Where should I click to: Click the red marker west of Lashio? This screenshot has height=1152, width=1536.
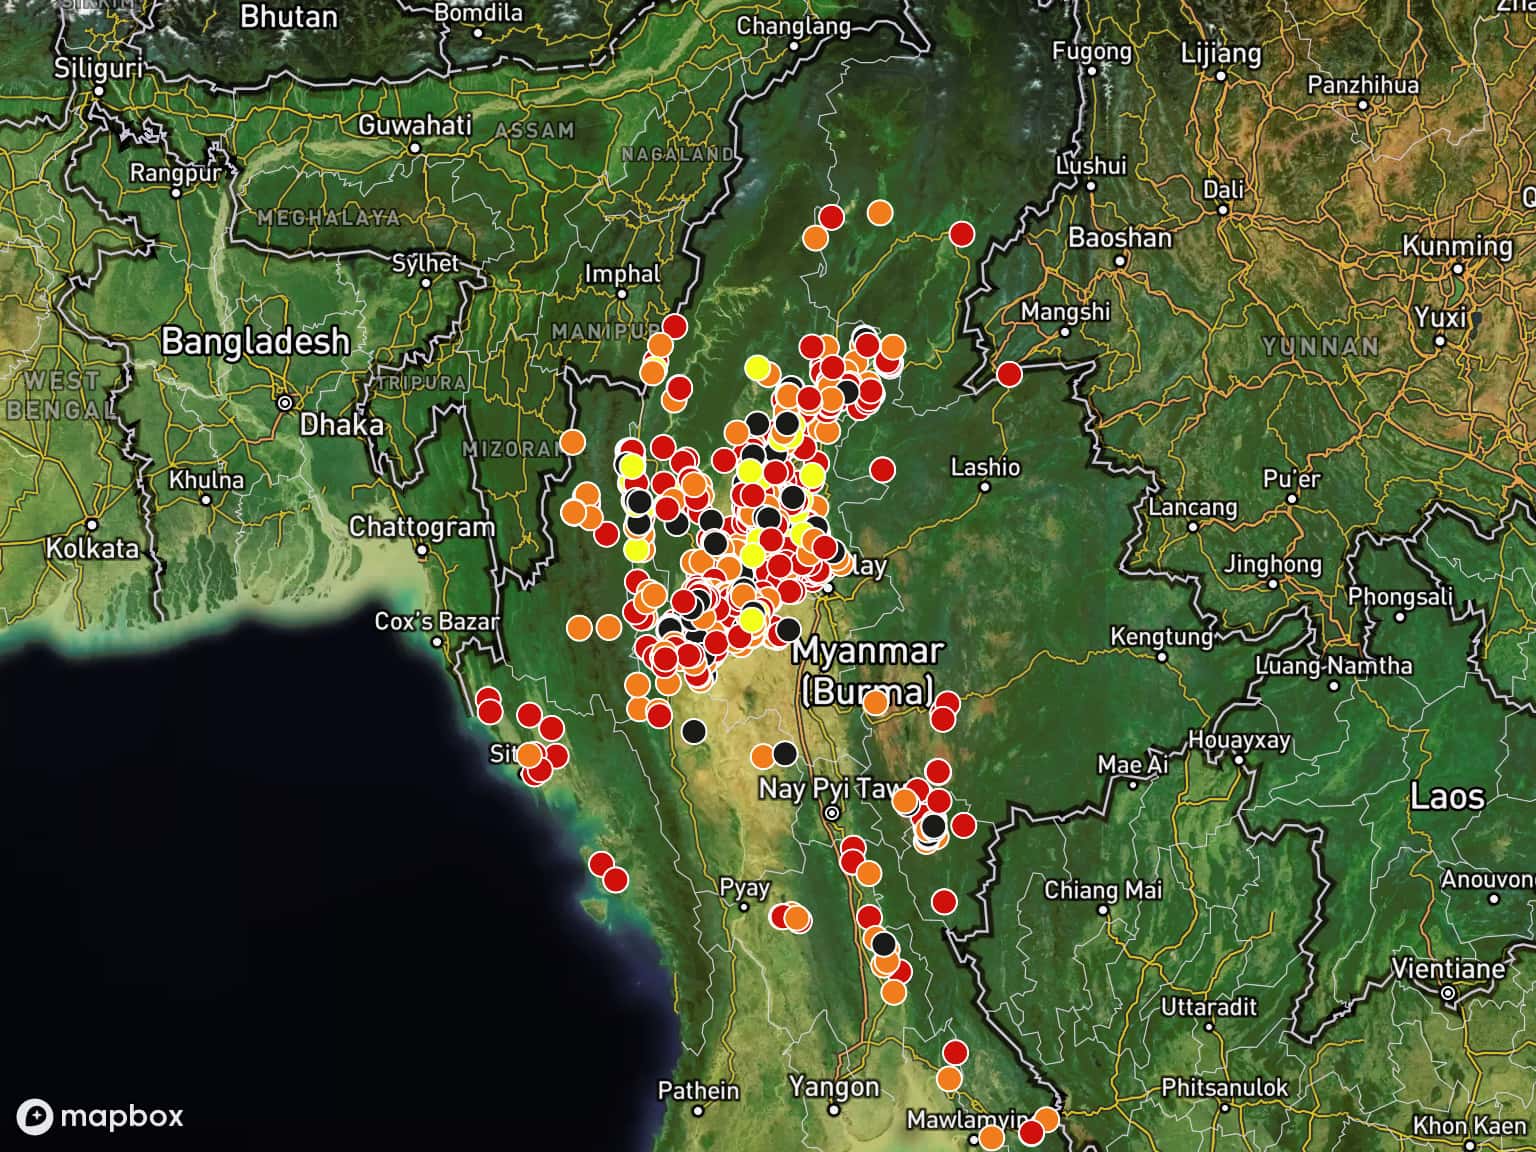(882, 469)
